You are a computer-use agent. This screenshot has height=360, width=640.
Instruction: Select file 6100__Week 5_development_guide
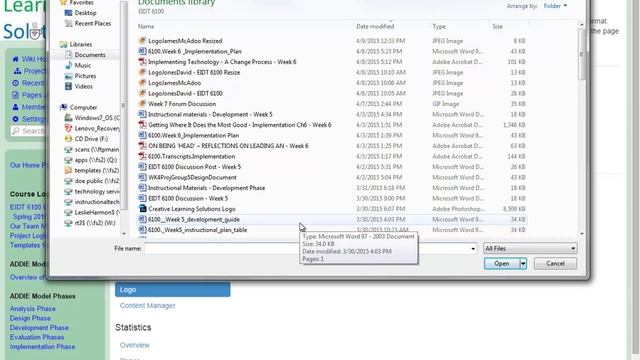pos(193,219)
